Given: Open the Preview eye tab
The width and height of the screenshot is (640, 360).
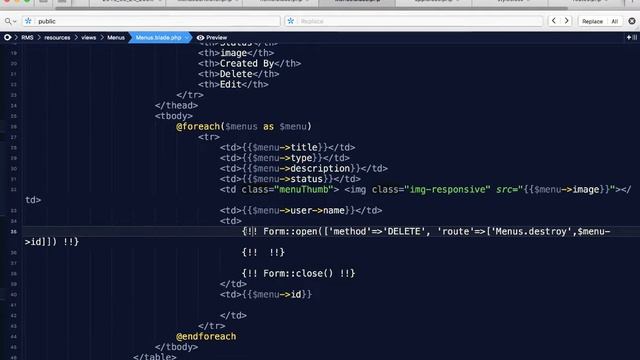Looking at the screenshot, I should point(212,38).
